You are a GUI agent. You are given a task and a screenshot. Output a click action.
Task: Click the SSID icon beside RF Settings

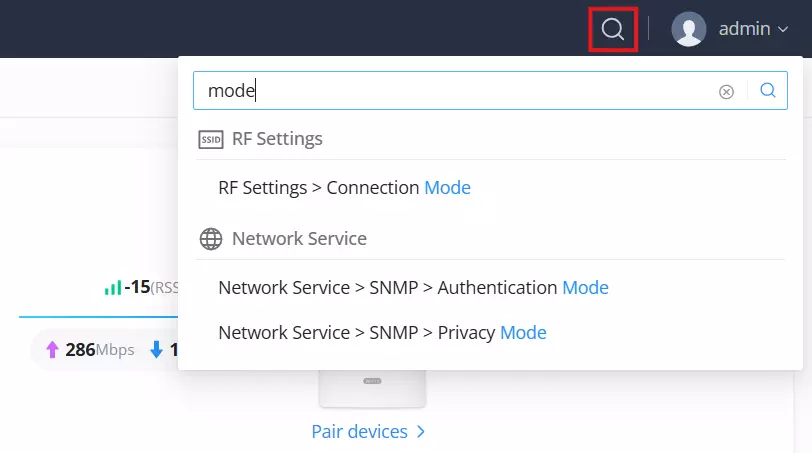(211, 139)
